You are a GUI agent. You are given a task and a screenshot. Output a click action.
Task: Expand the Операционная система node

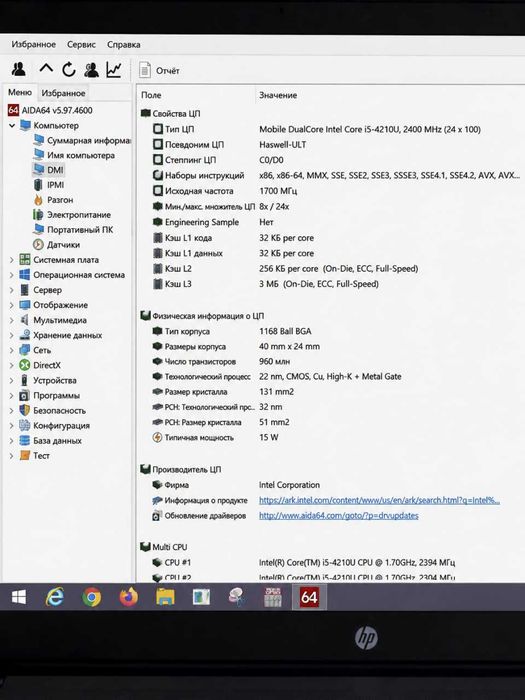[x=12, y=275]
